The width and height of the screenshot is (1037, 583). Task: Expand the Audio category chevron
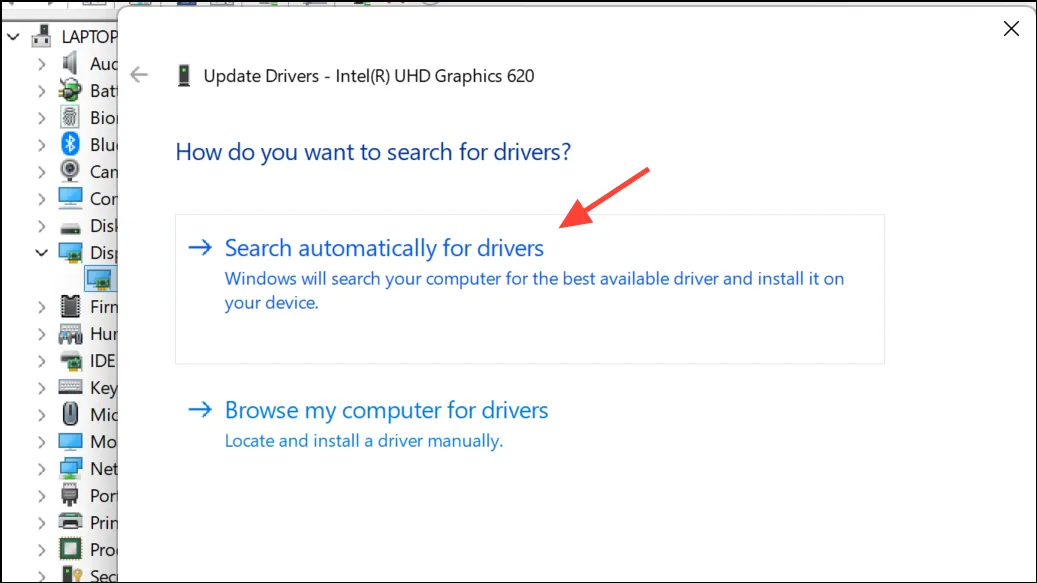42,64
